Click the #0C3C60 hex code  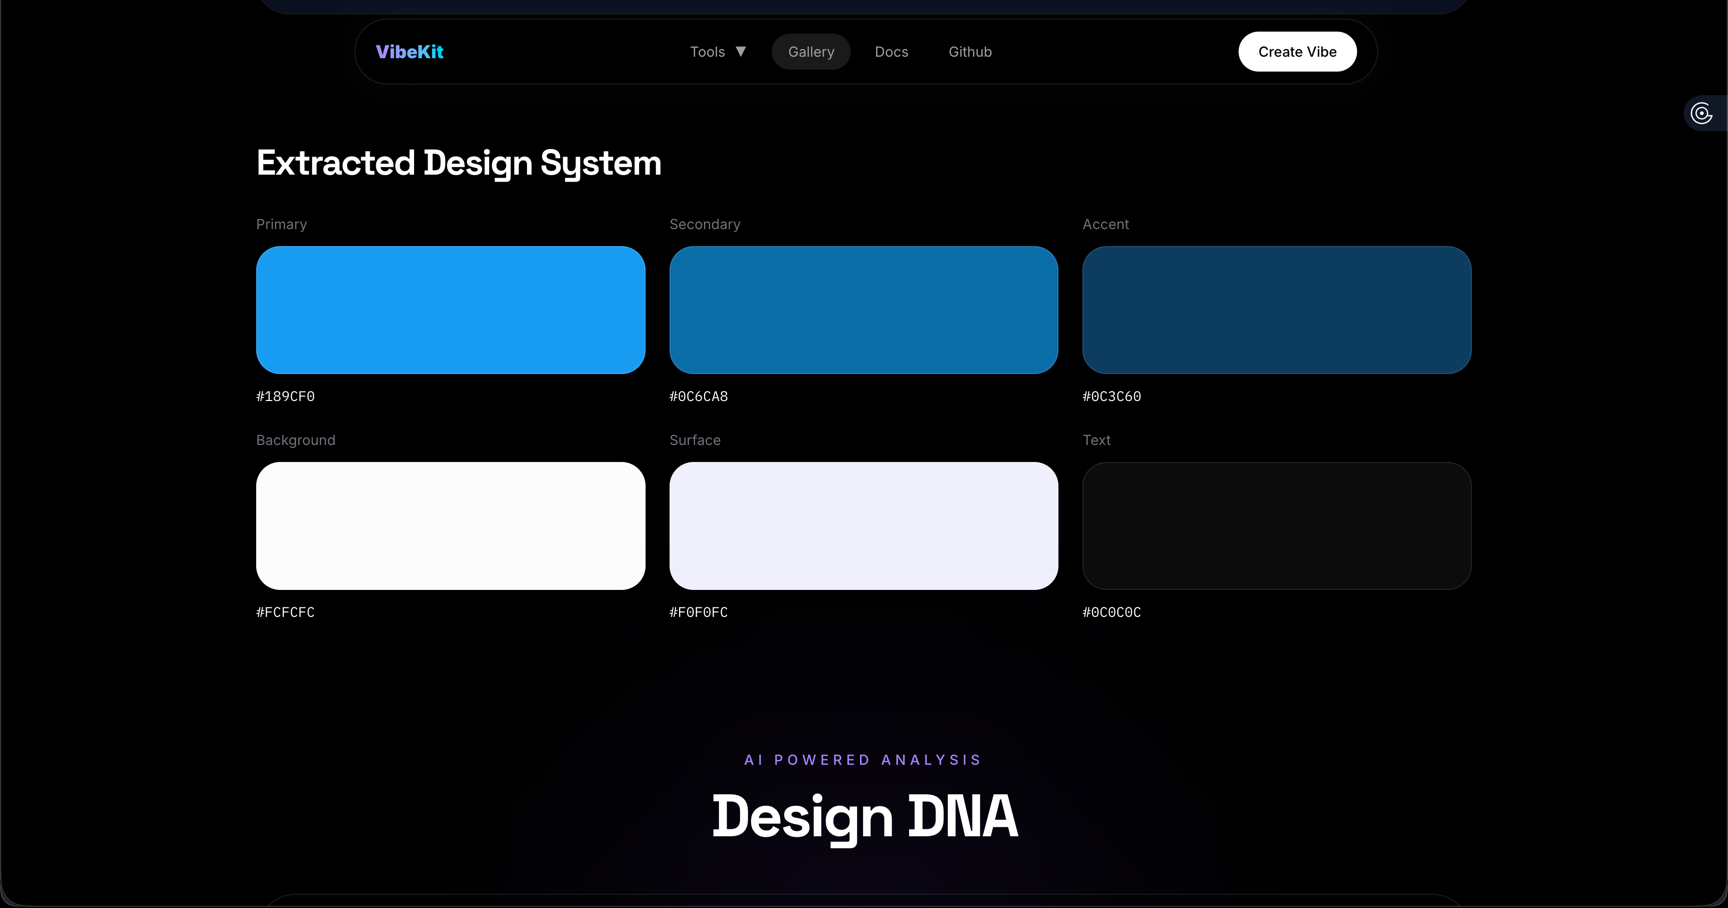click(x=1111, y=397)
